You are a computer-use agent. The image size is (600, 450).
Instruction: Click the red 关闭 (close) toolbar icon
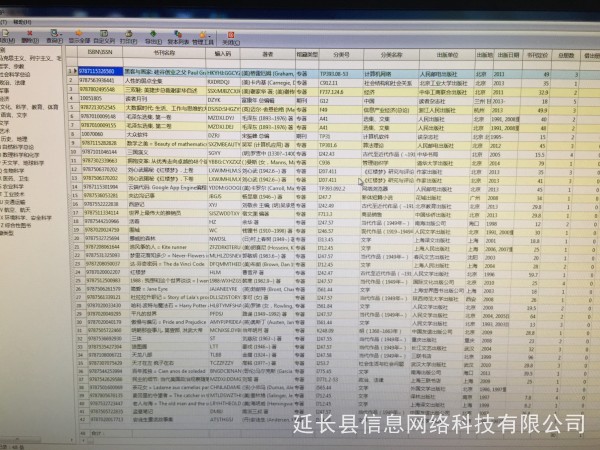point(231,39)
